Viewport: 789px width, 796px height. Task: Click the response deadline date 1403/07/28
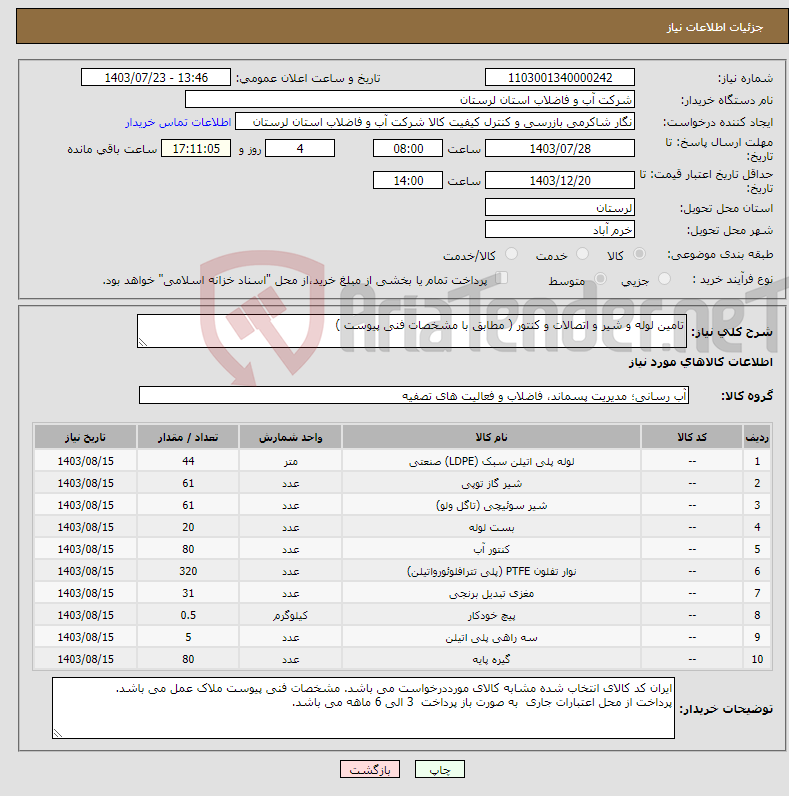click(560, 148)
